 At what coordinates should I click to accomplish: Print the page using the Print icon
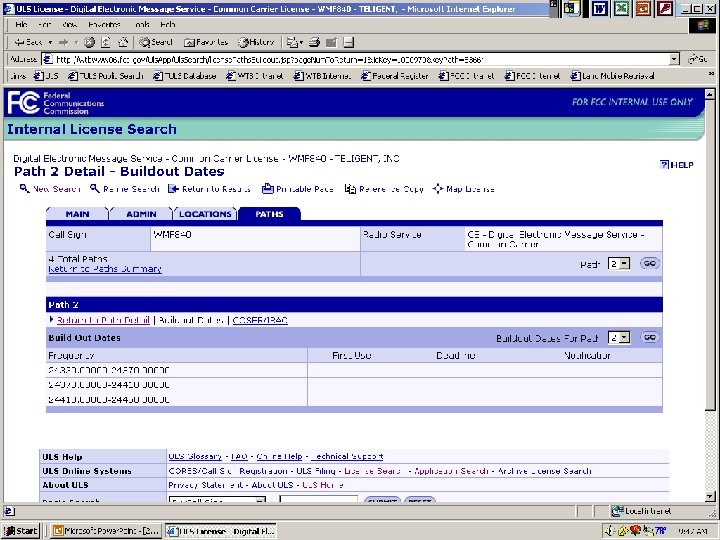[x=315, y=42]
